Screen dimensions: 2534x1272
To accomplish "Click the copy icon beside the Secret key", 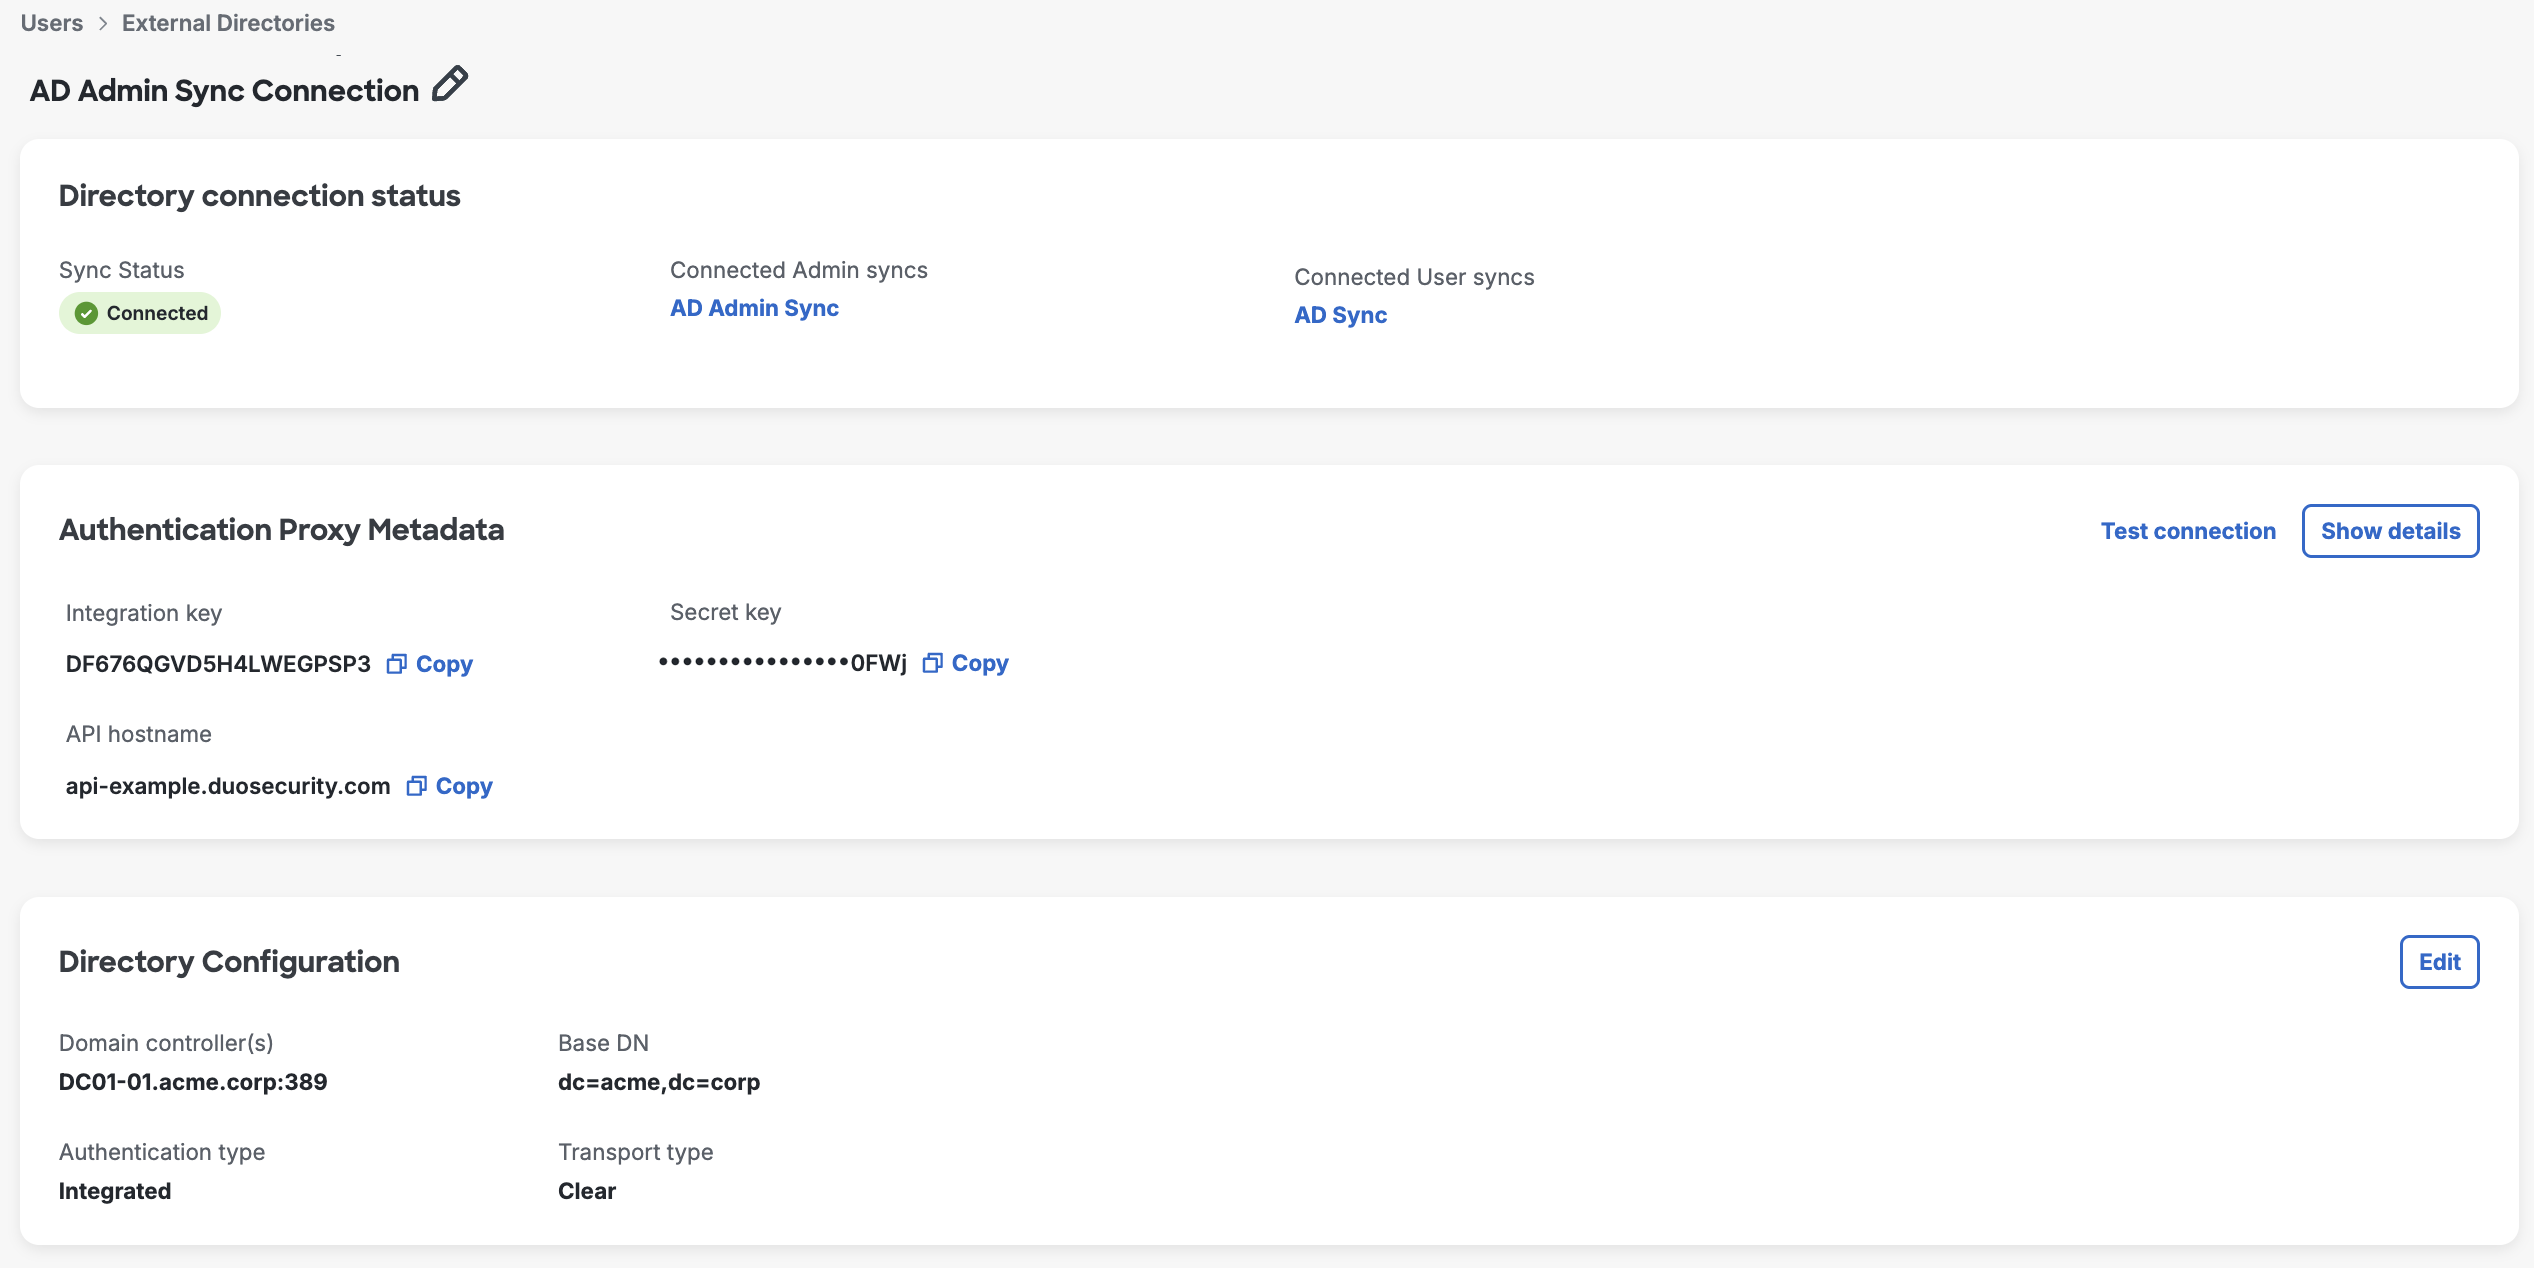I will coord(933,663).
